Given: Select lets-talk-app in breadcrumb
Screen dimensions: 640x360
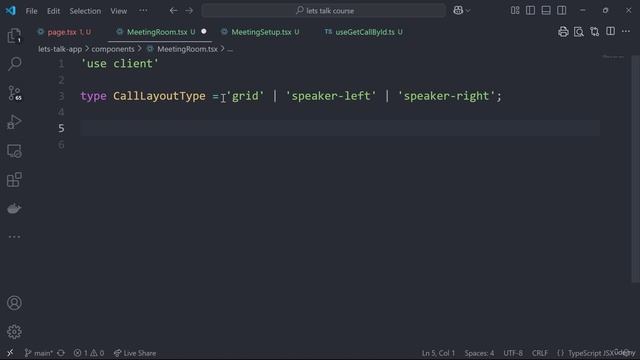Looking at the screenshot, I should pyautogui.click(x=60, y=49).
